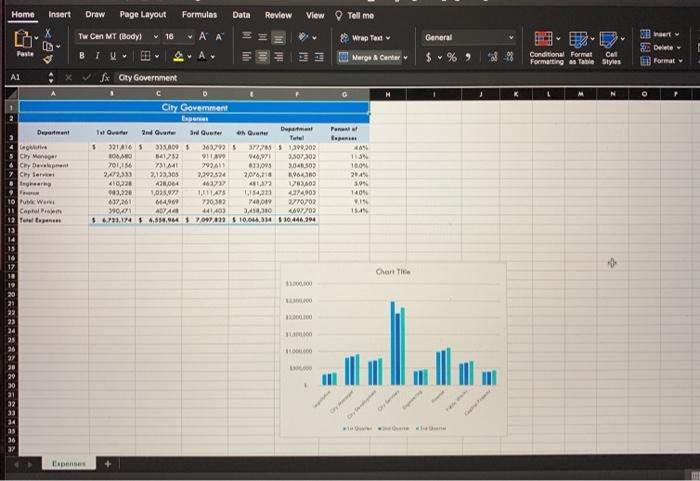Open the Review tab
Screen dimensions: 700x481
(278, 15)
